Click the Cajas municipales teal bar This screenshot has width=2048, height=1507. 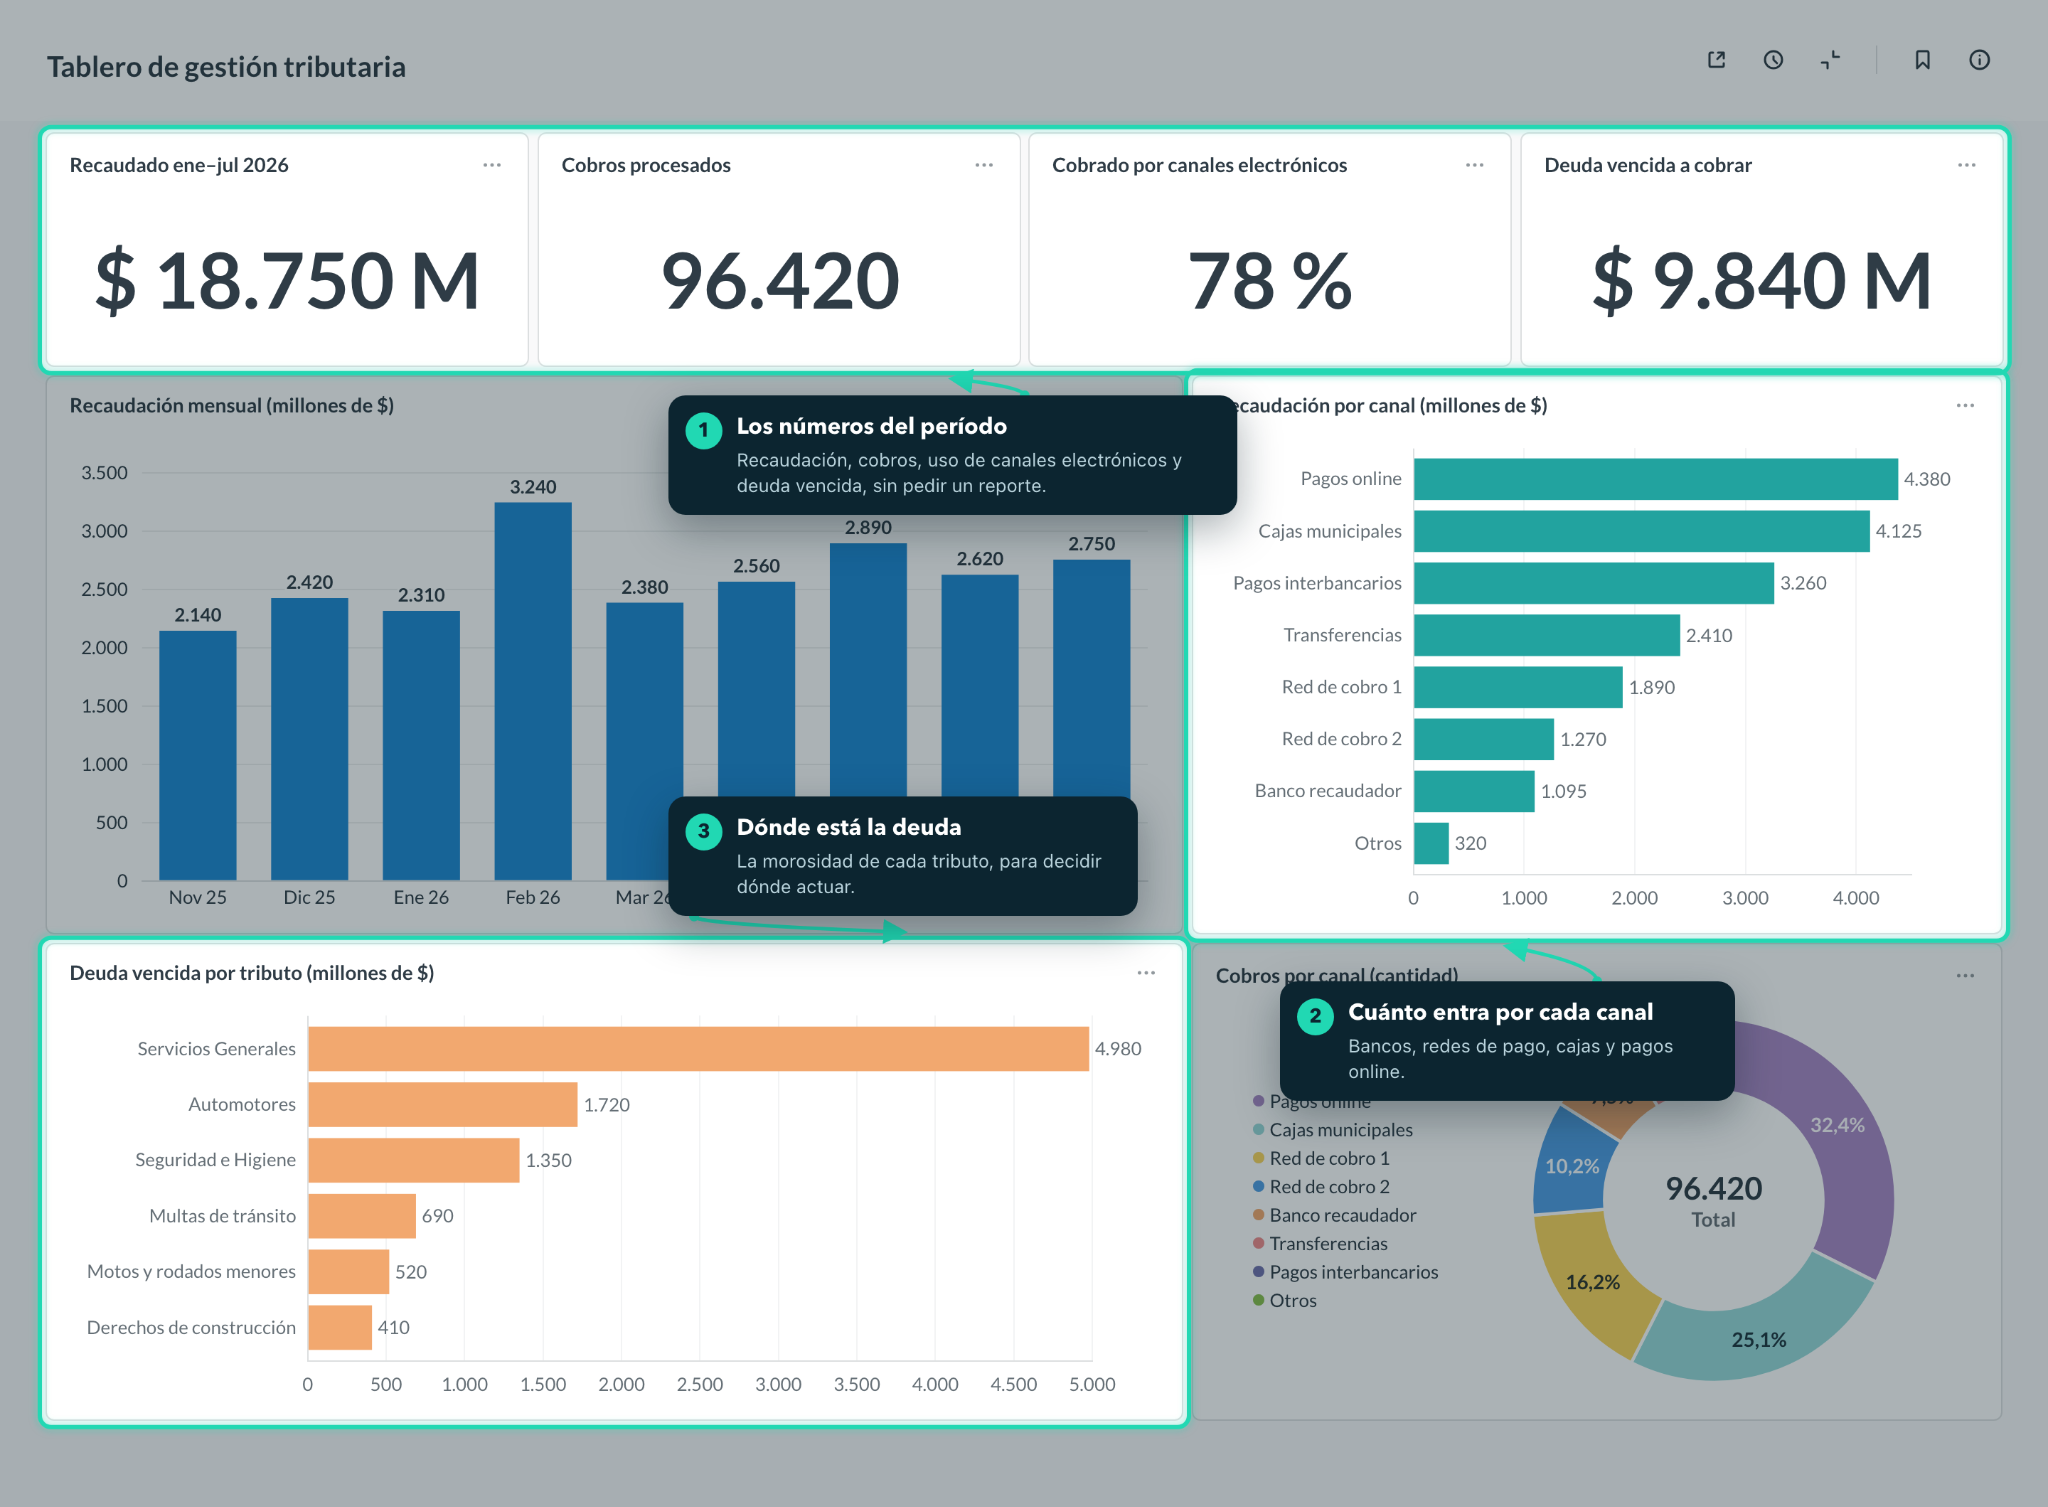point(1642,531)
